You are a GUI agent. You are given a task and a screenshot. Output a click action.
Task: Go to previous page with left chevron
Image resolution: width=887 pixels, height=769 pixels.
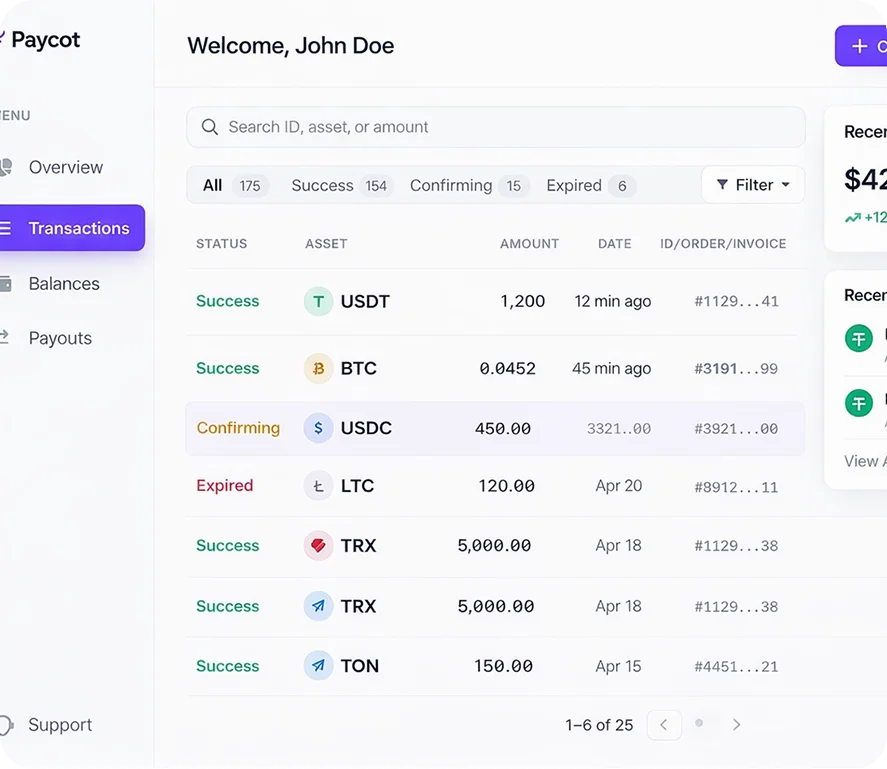[x=664, y=725]
